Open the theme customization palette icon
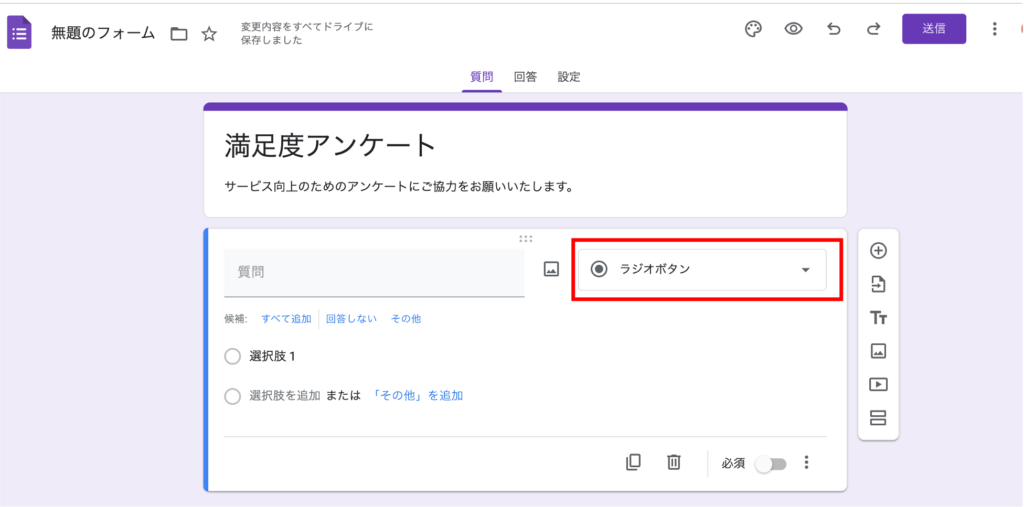 click(754, 29)
